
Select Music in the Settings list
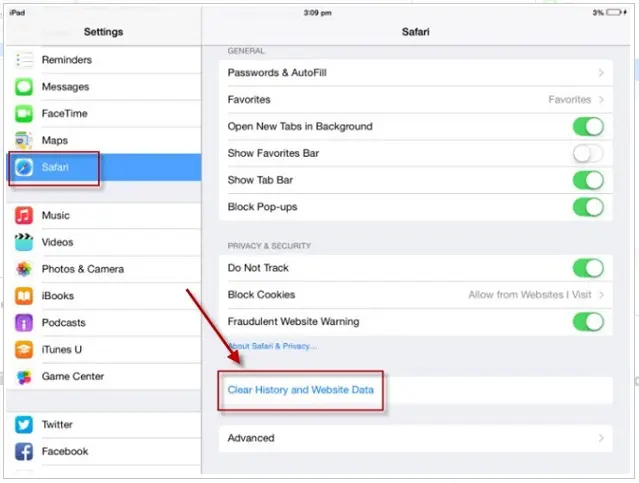(x=104, y=216)
